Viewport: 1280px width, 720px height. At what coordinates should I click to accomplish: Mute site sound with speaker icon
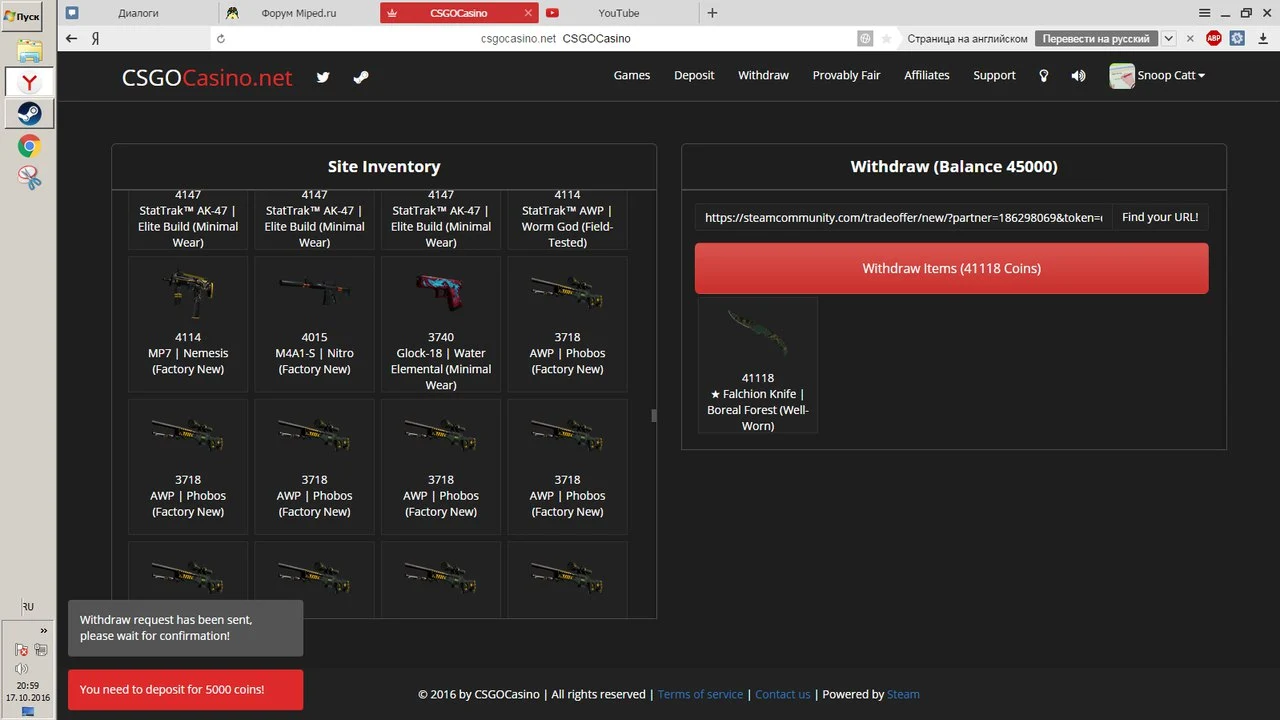[x=1078, y=76]
